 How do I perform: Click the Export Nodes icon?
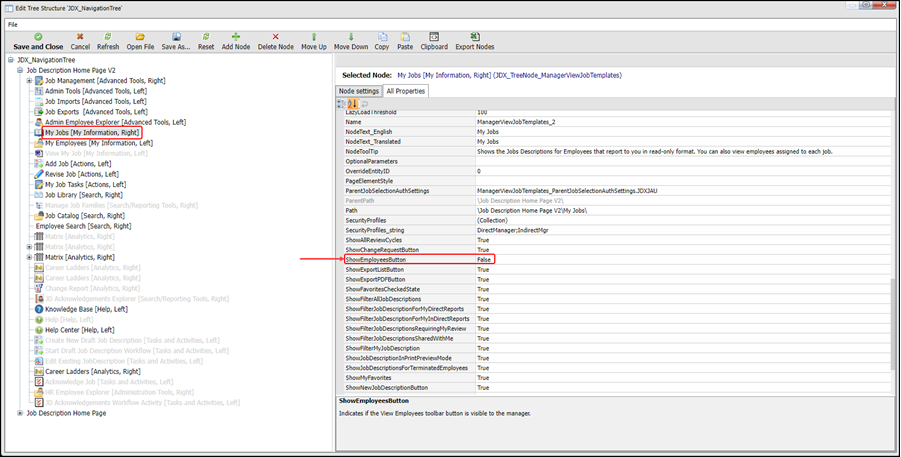[x=474, y=37]
